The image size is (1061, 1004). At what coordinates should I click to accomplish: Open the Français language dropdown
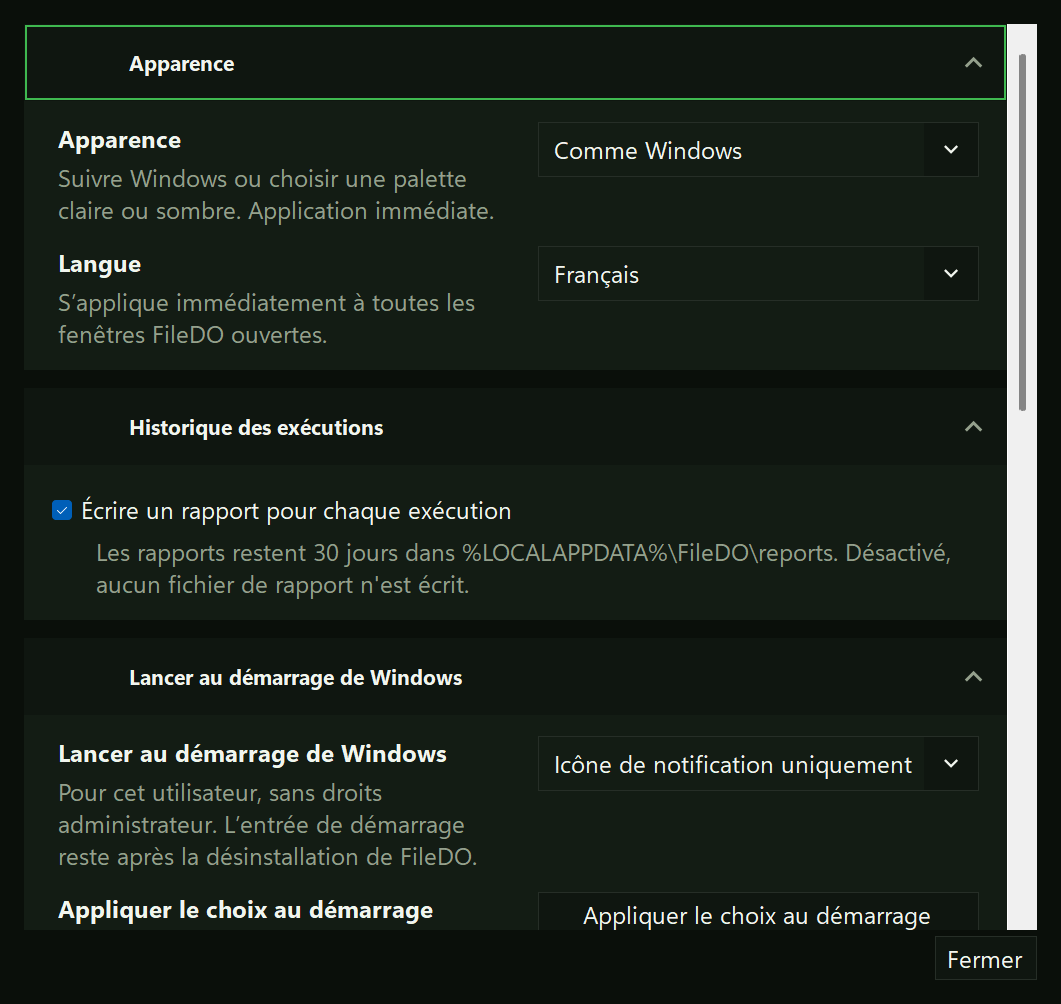tap(758, 273)
